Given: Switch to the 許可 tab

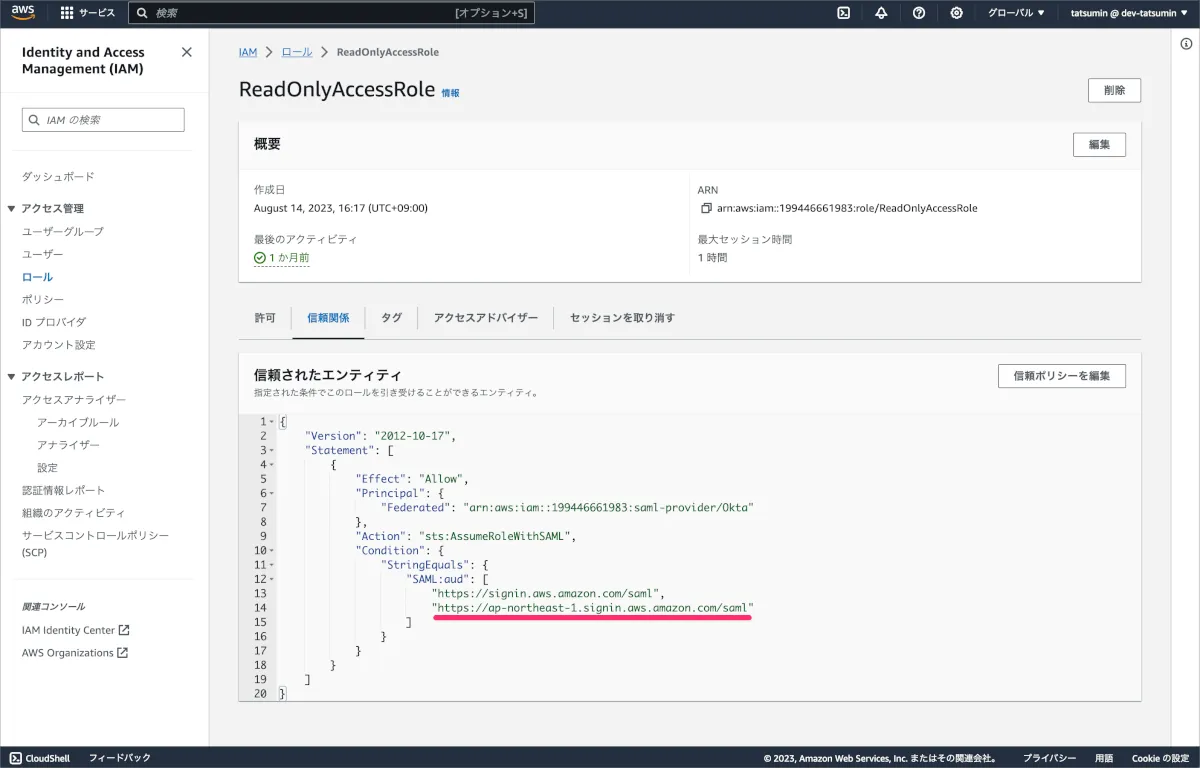Looking at the screenshot, I should 265,318.
